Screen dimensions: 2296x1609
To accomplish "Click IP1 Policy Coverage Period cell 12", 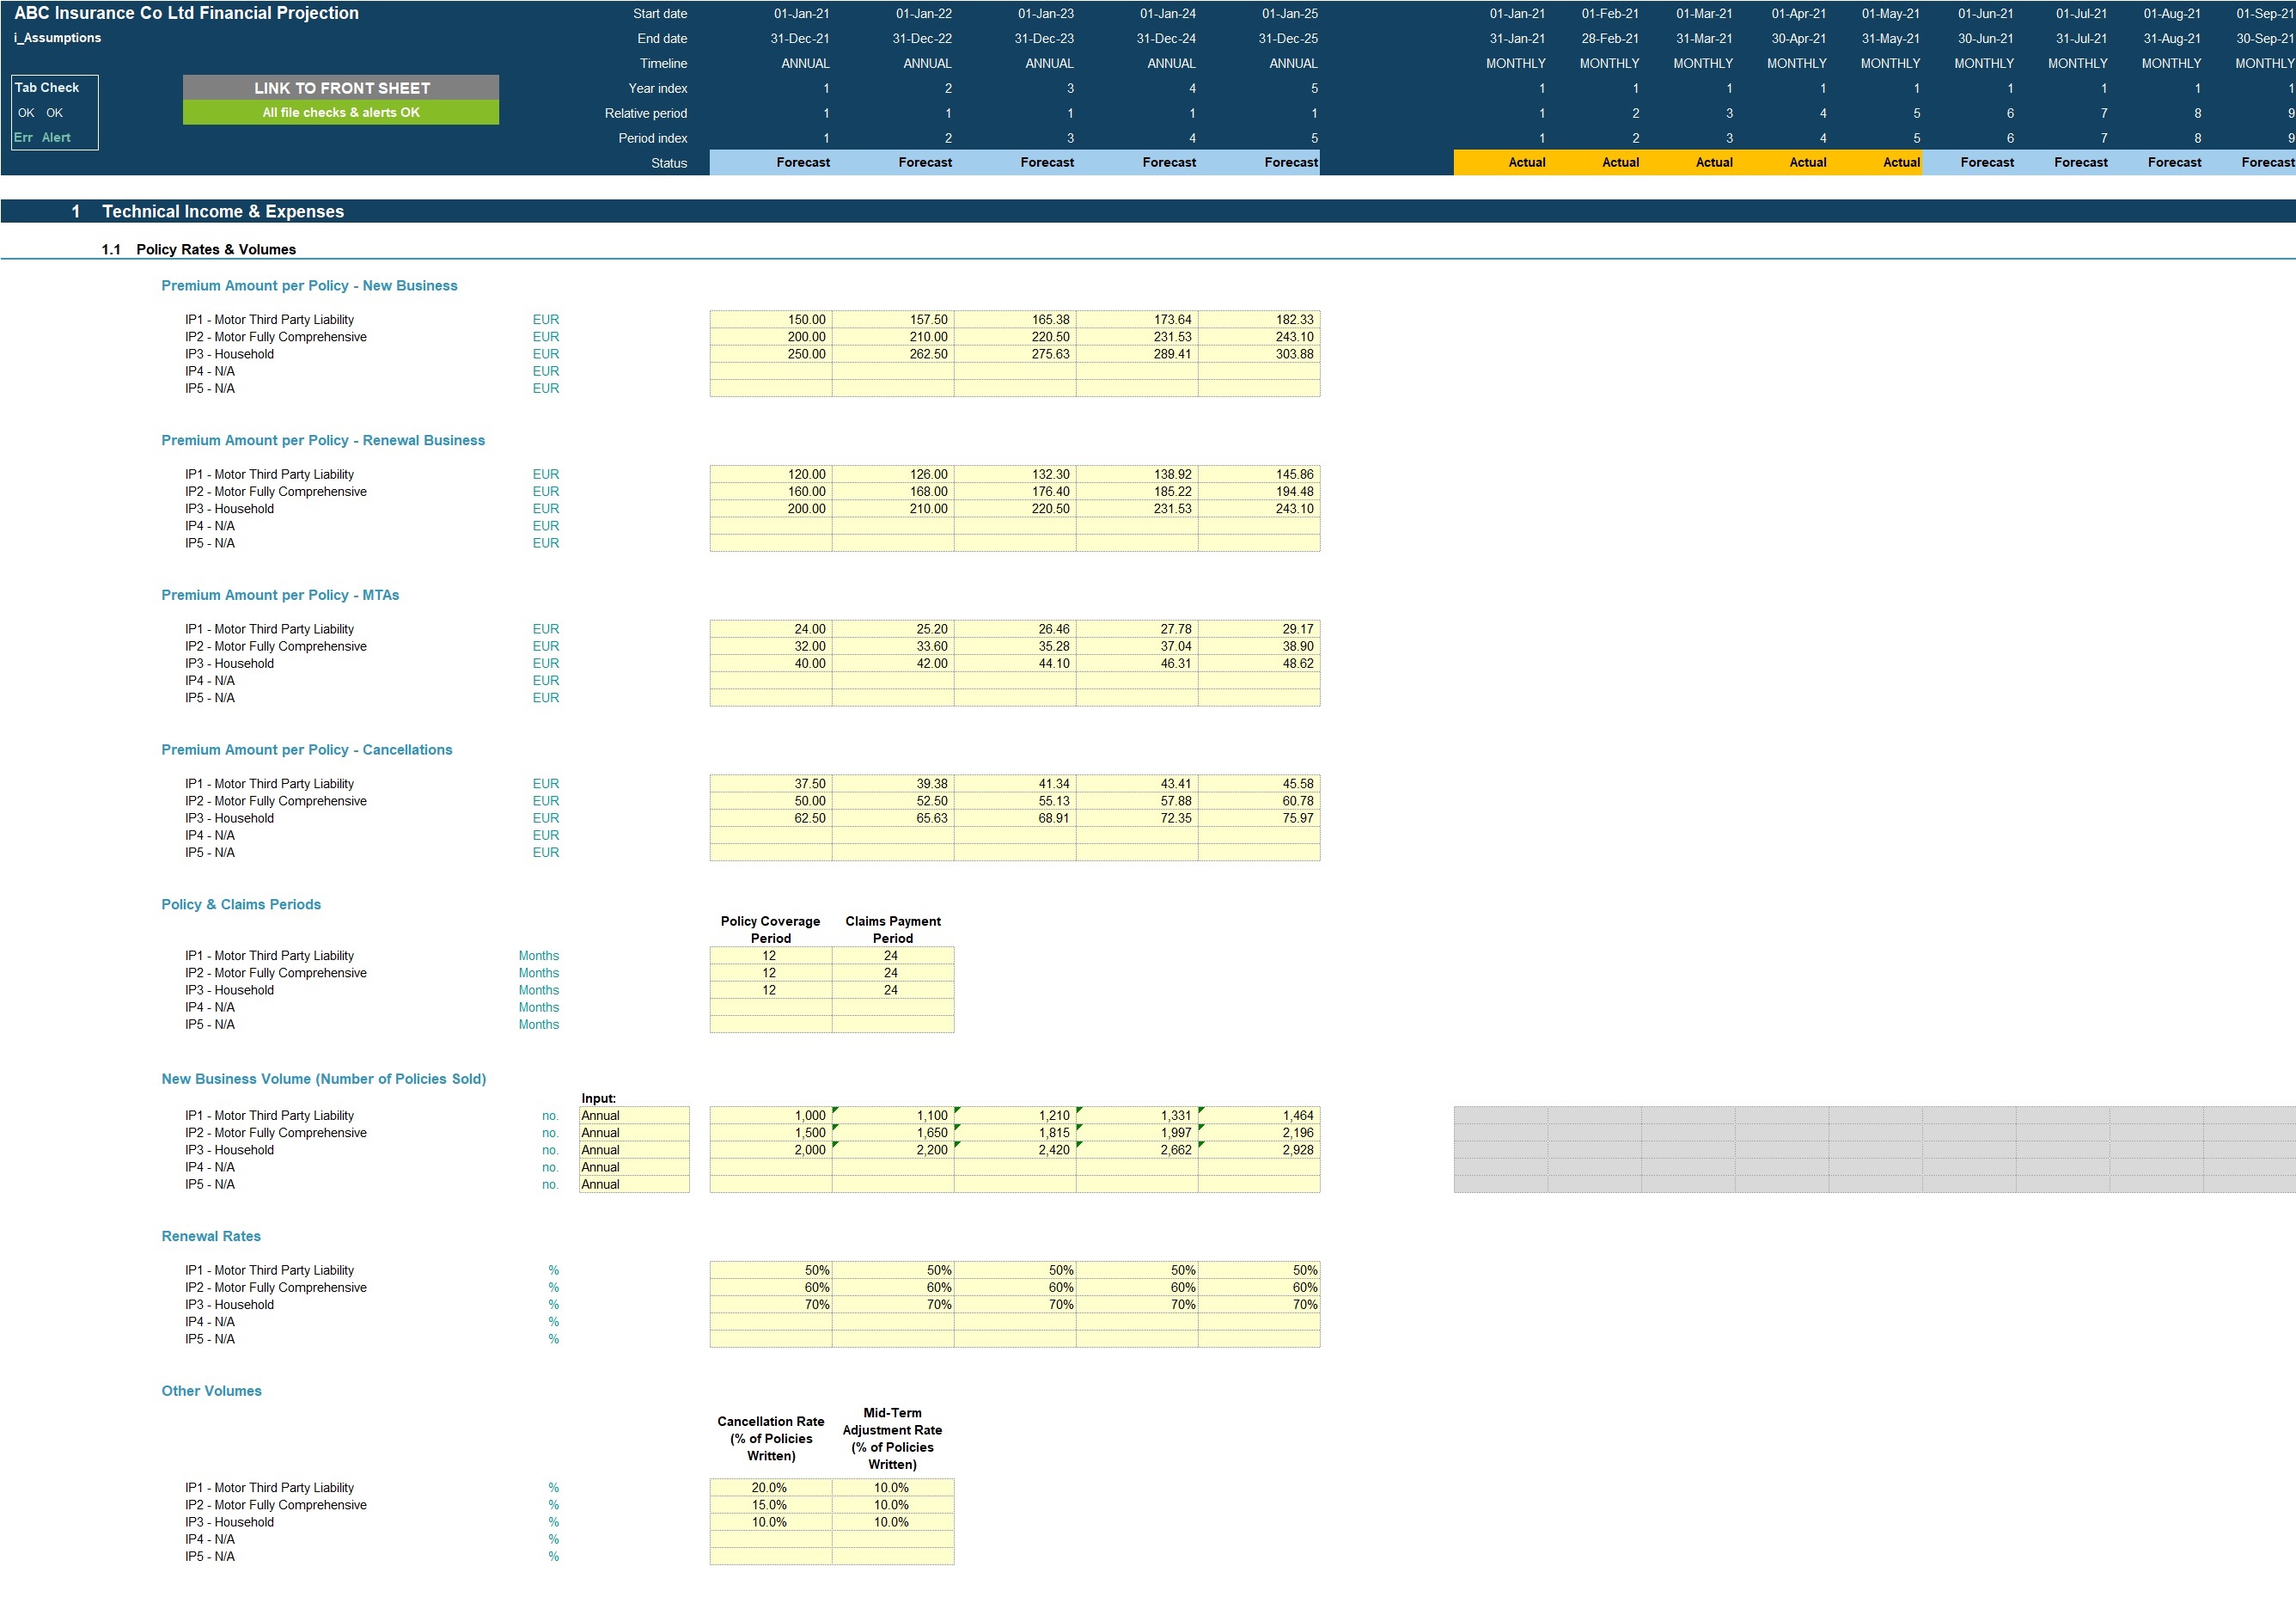I will pyautogui.click(x=770, y=956).
